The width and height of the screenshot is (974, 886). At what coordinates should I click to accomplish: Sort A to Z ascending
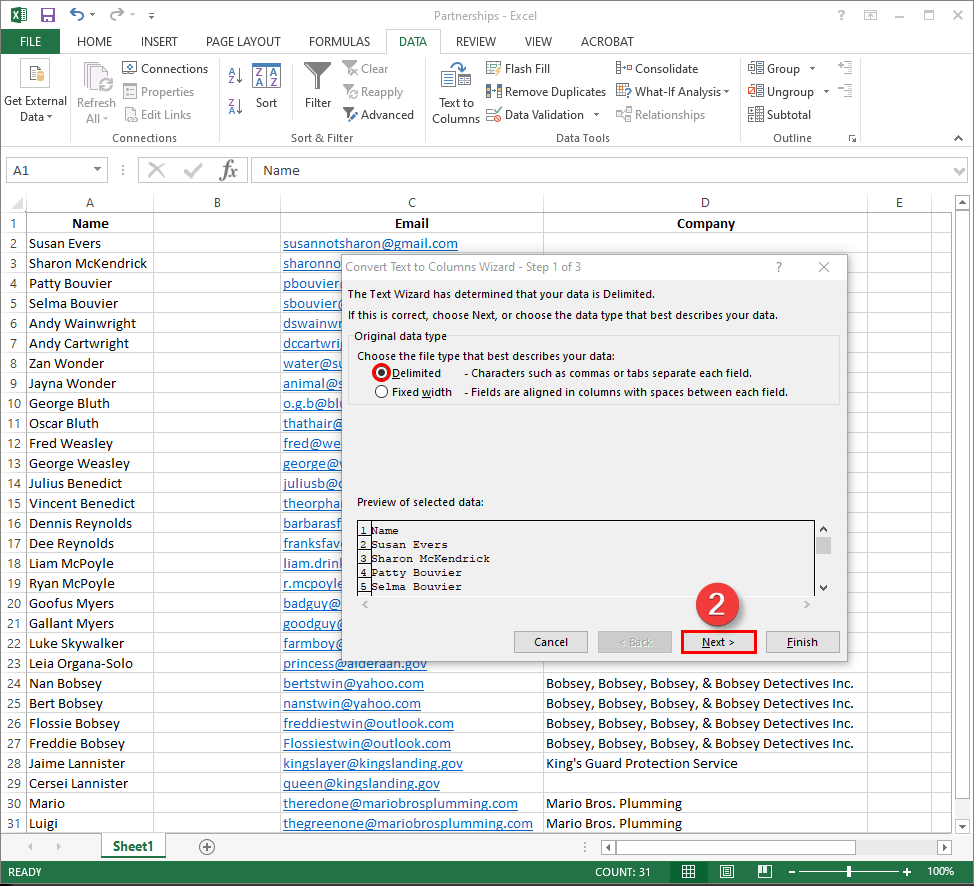point(235,75)
